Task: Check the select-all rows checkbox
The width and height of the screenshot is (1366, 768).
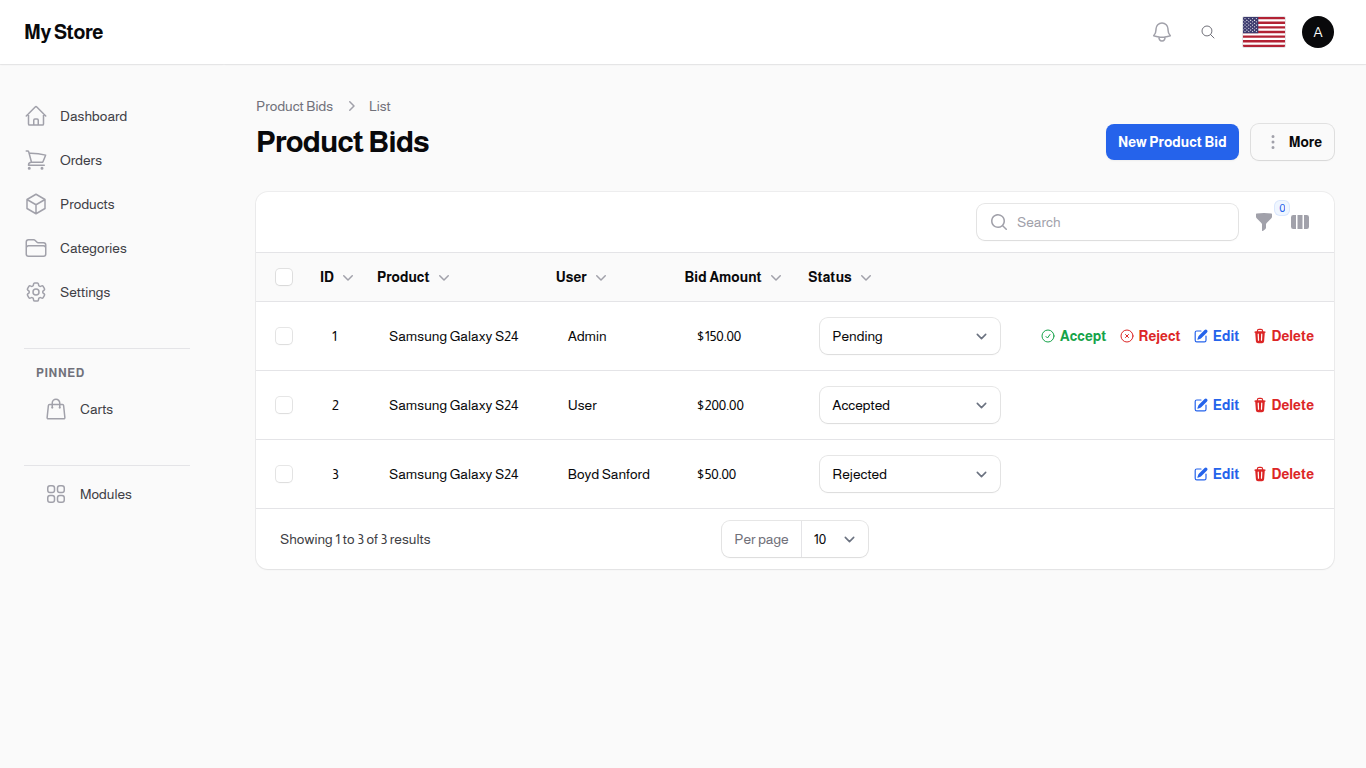Action: [x=284, y=277]
